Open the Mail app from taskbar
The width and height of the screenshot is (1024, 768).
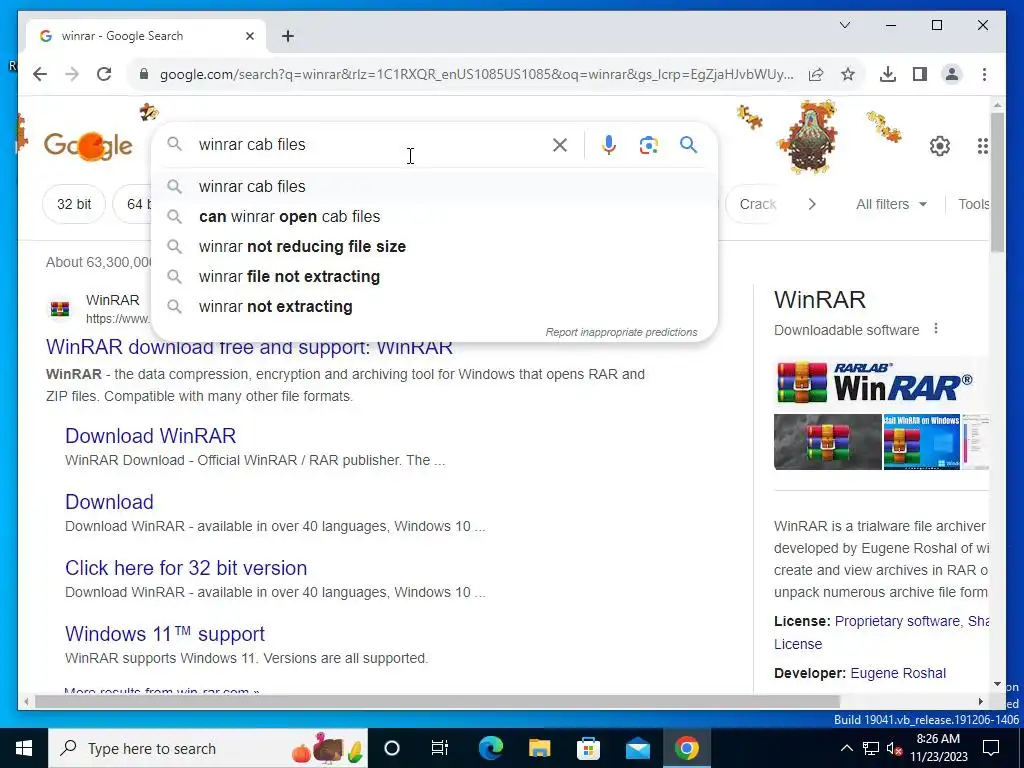pos(637,748)
